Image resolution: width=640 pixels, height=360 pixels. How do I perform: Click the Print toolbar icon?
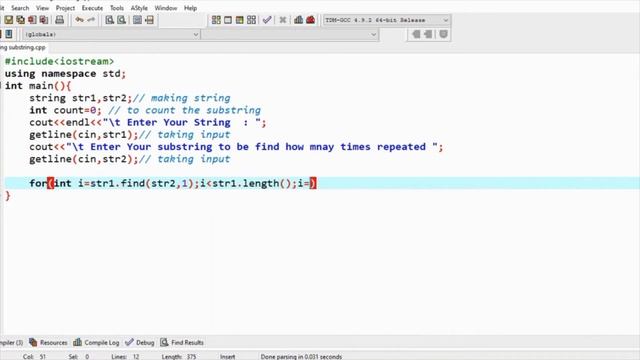tap(60, 20)
